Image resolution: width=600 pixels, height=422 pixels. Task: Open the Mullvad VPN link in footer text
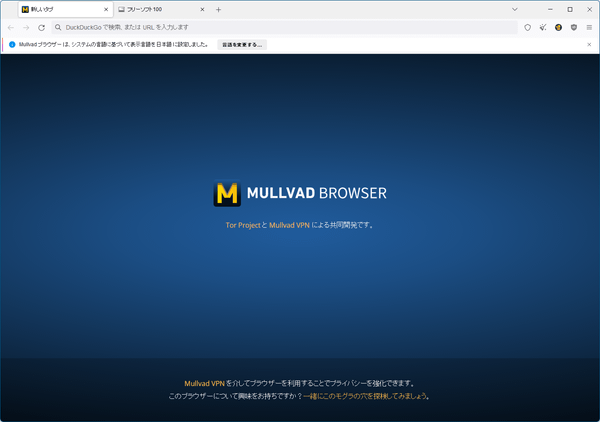[x=204, y=383]
